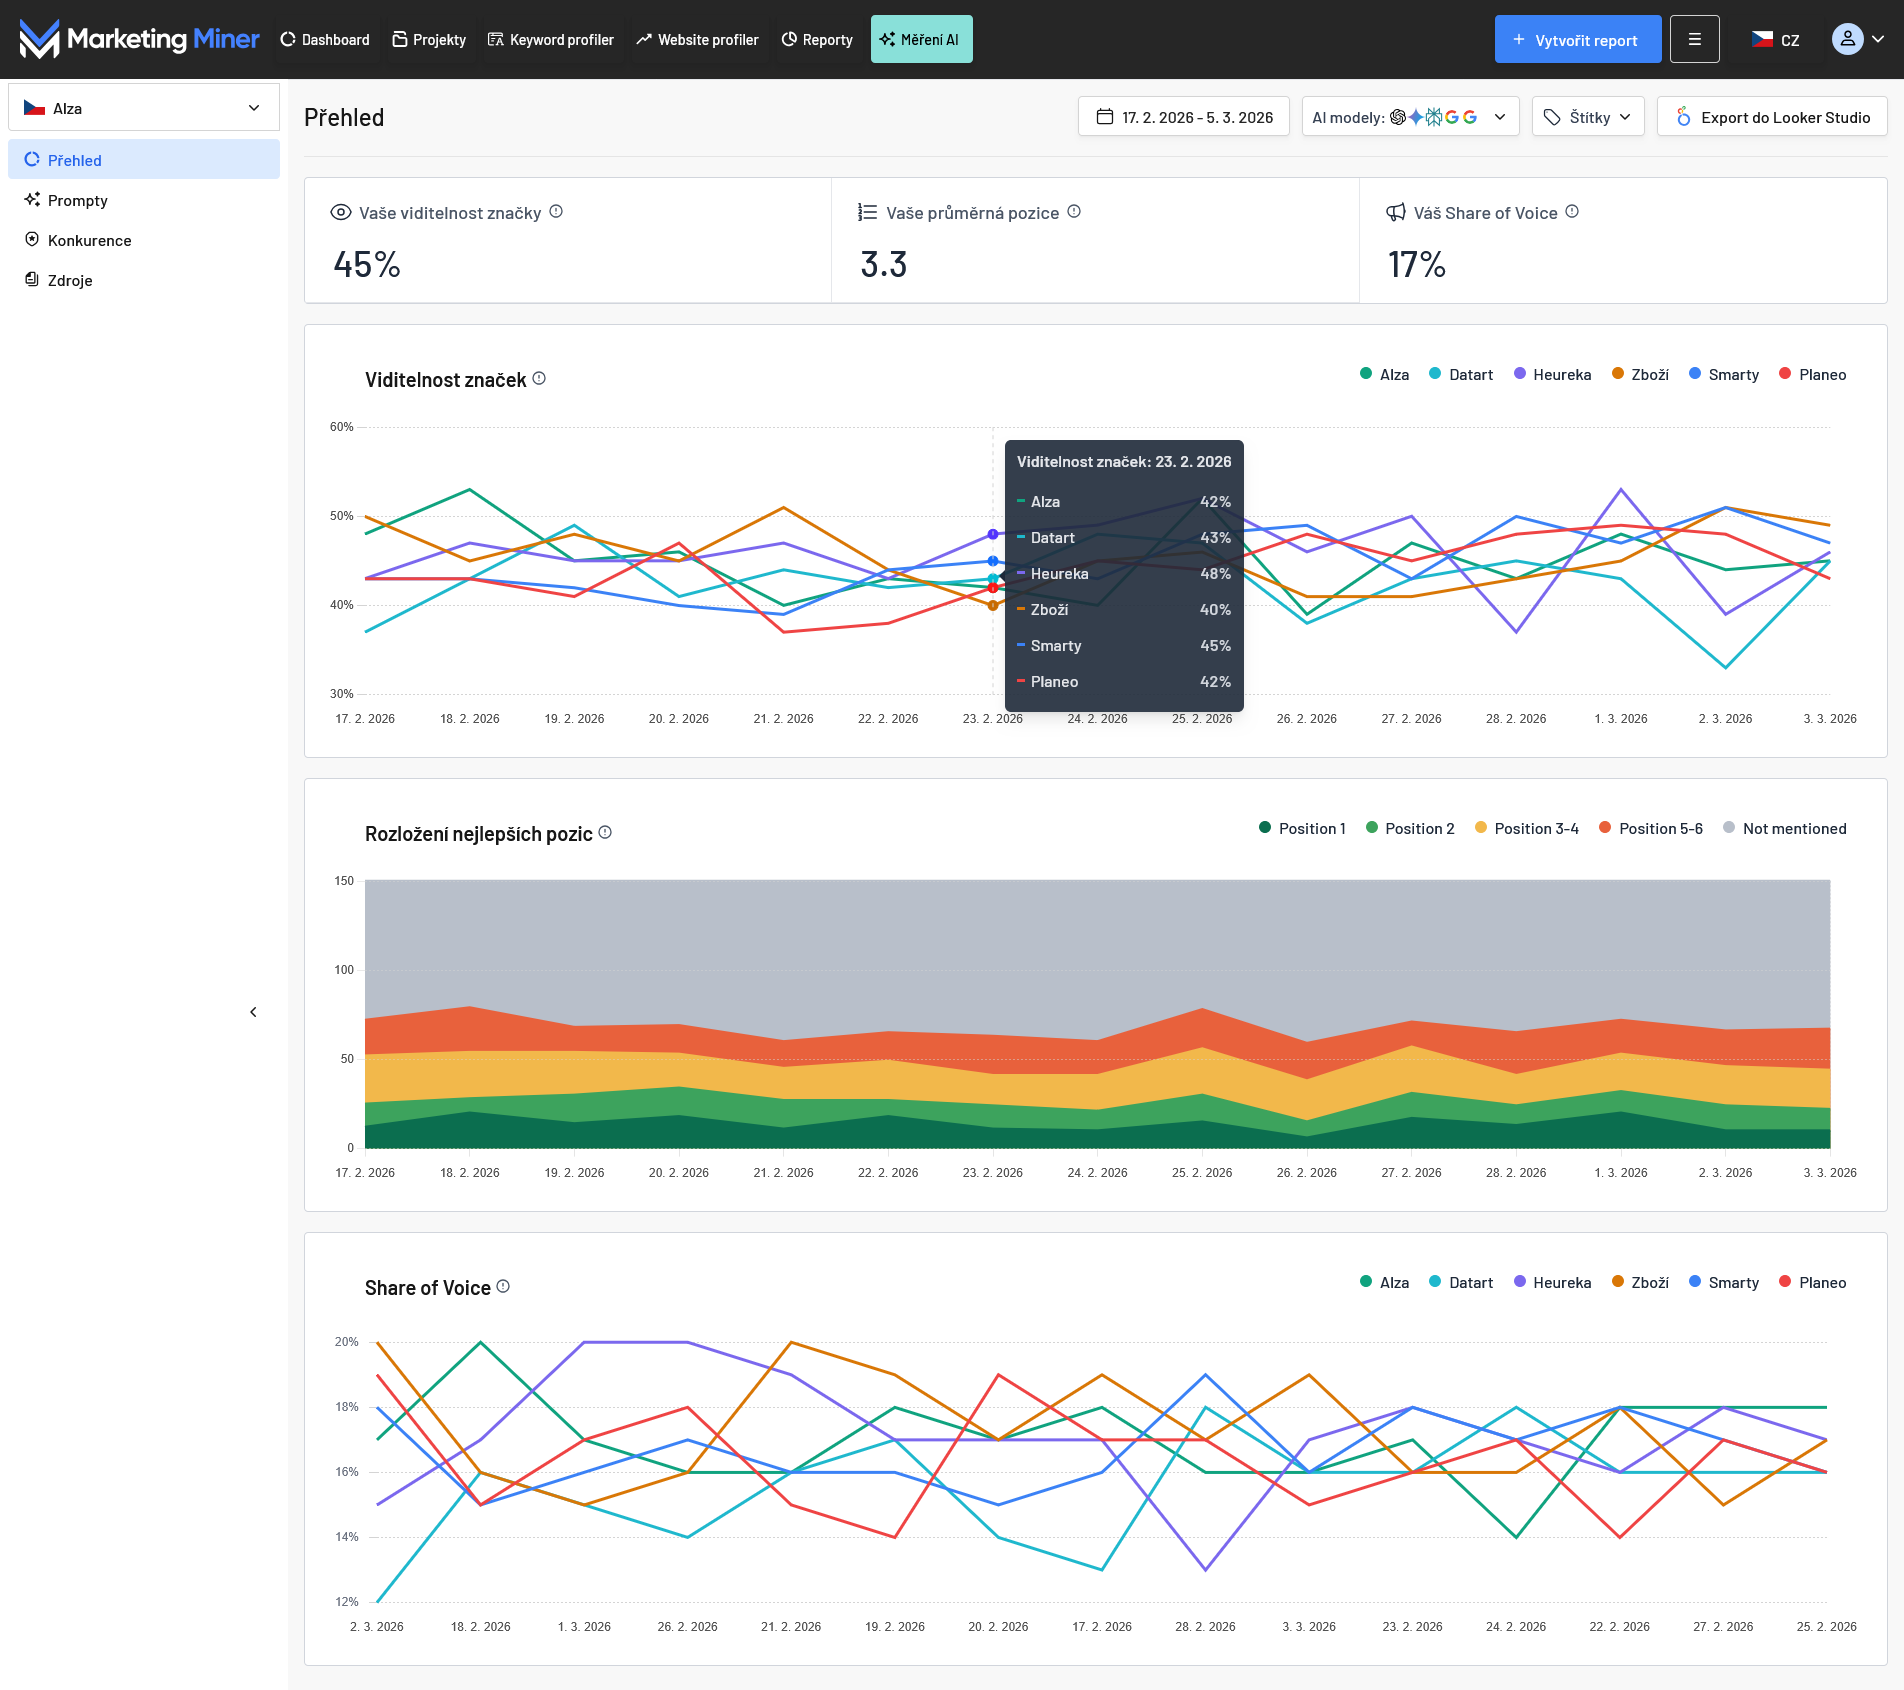Open the AI modely dropdown

1410,117
